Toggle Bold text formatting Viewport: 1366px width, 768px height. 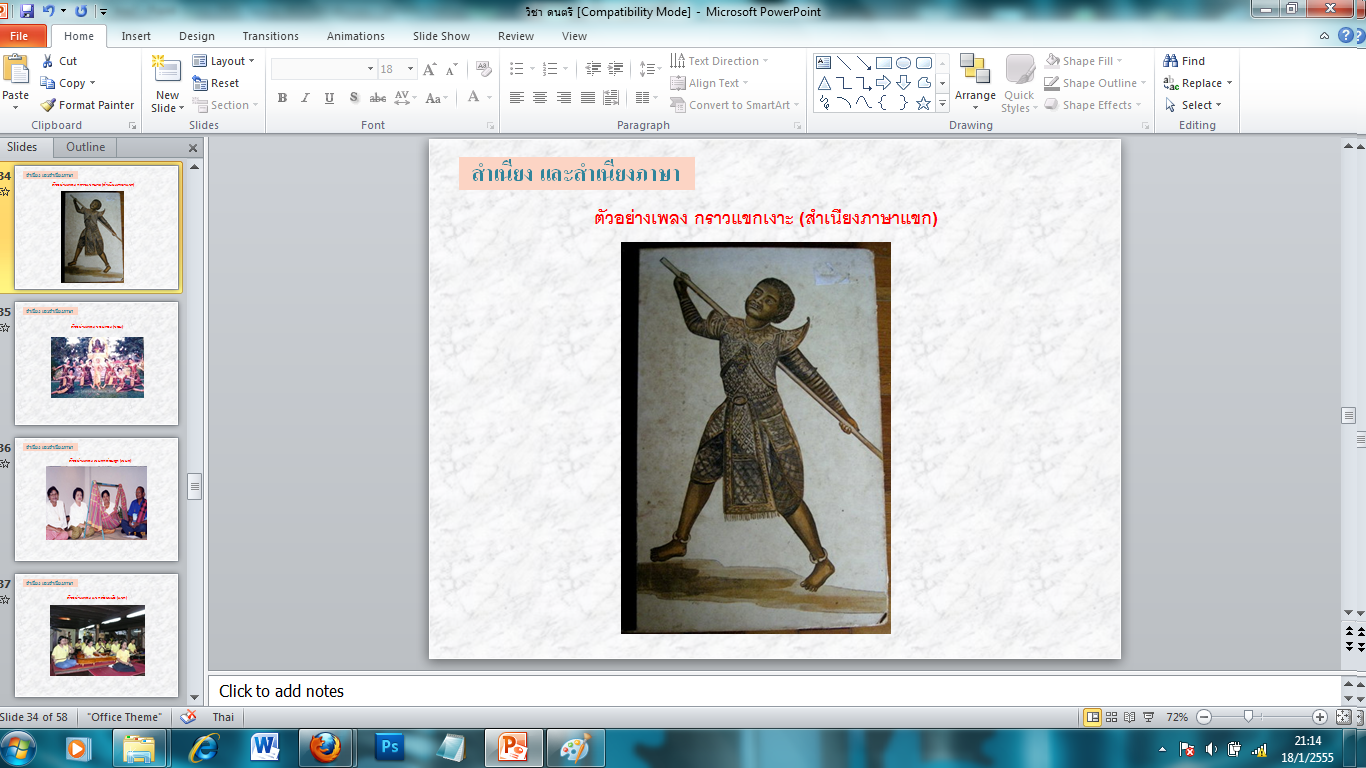click(x=282, y=98)
